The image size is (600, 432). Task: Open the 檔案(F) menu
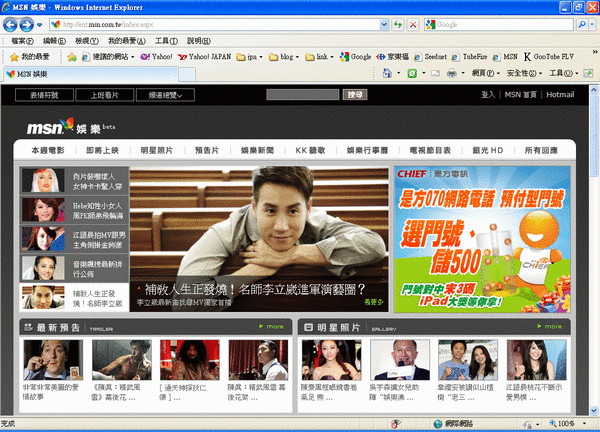22,41
